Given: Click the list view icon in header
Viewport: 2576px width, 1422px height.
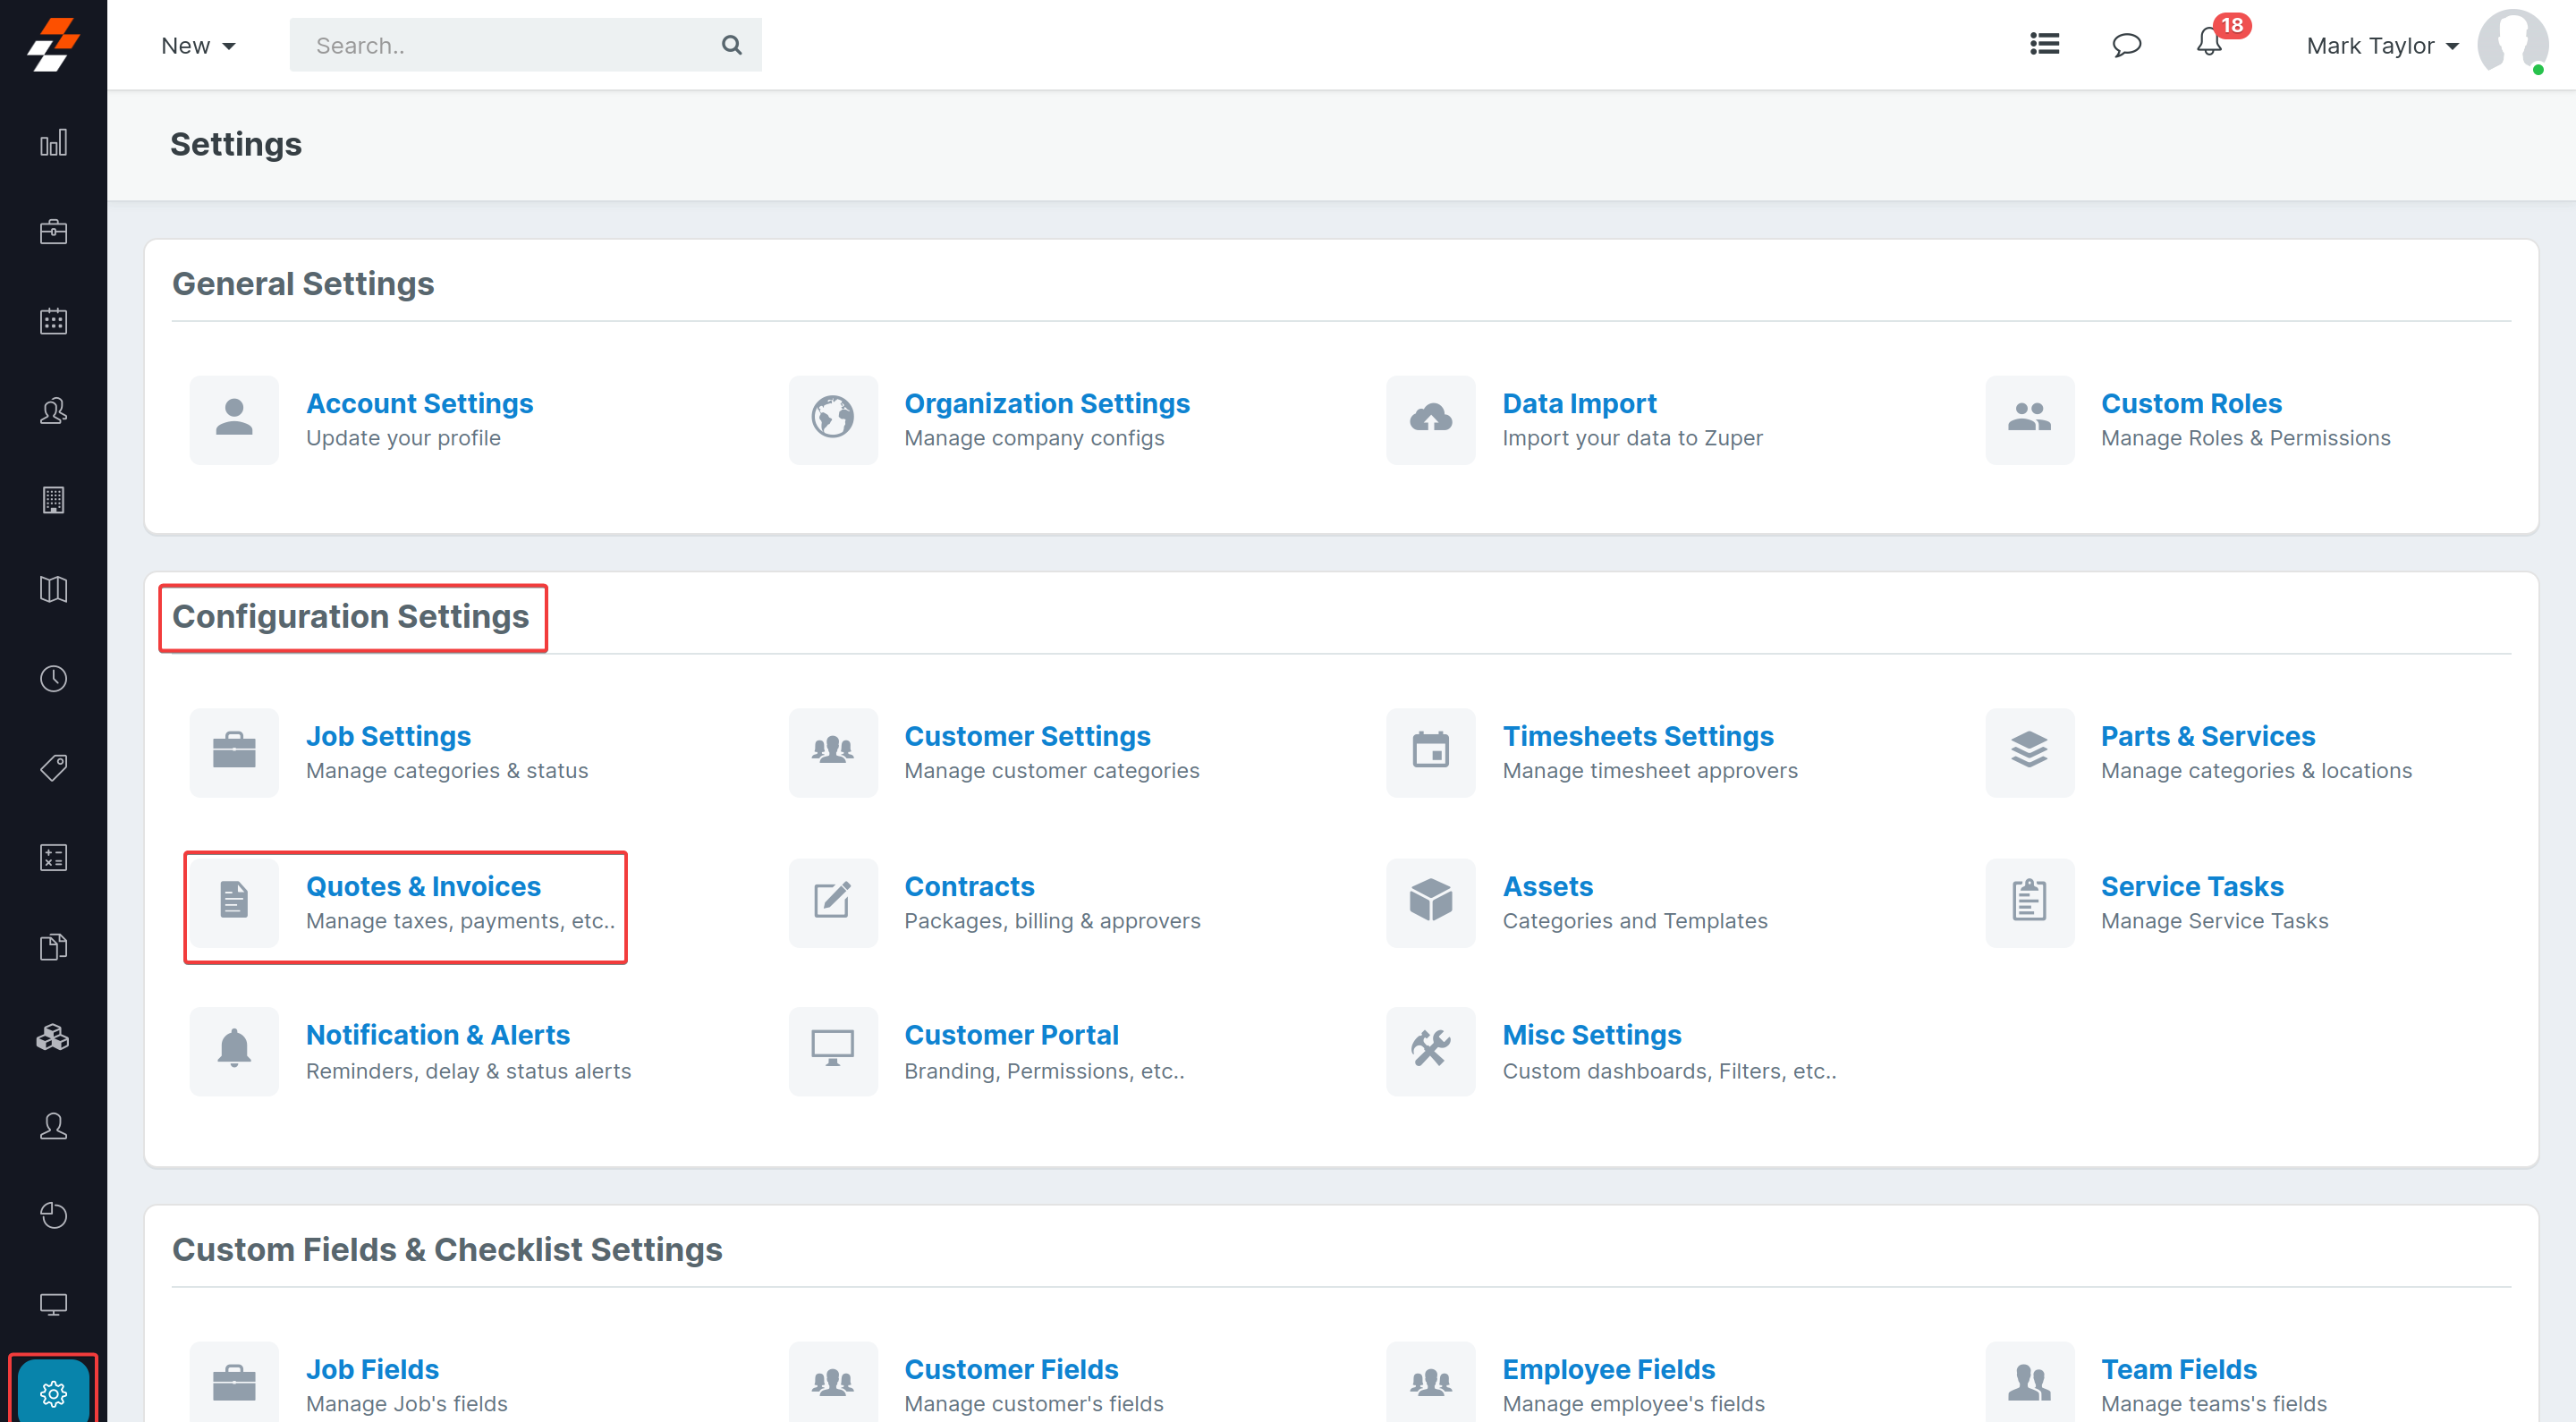Looking at the screenshot, I should [x=2044, y=44].
